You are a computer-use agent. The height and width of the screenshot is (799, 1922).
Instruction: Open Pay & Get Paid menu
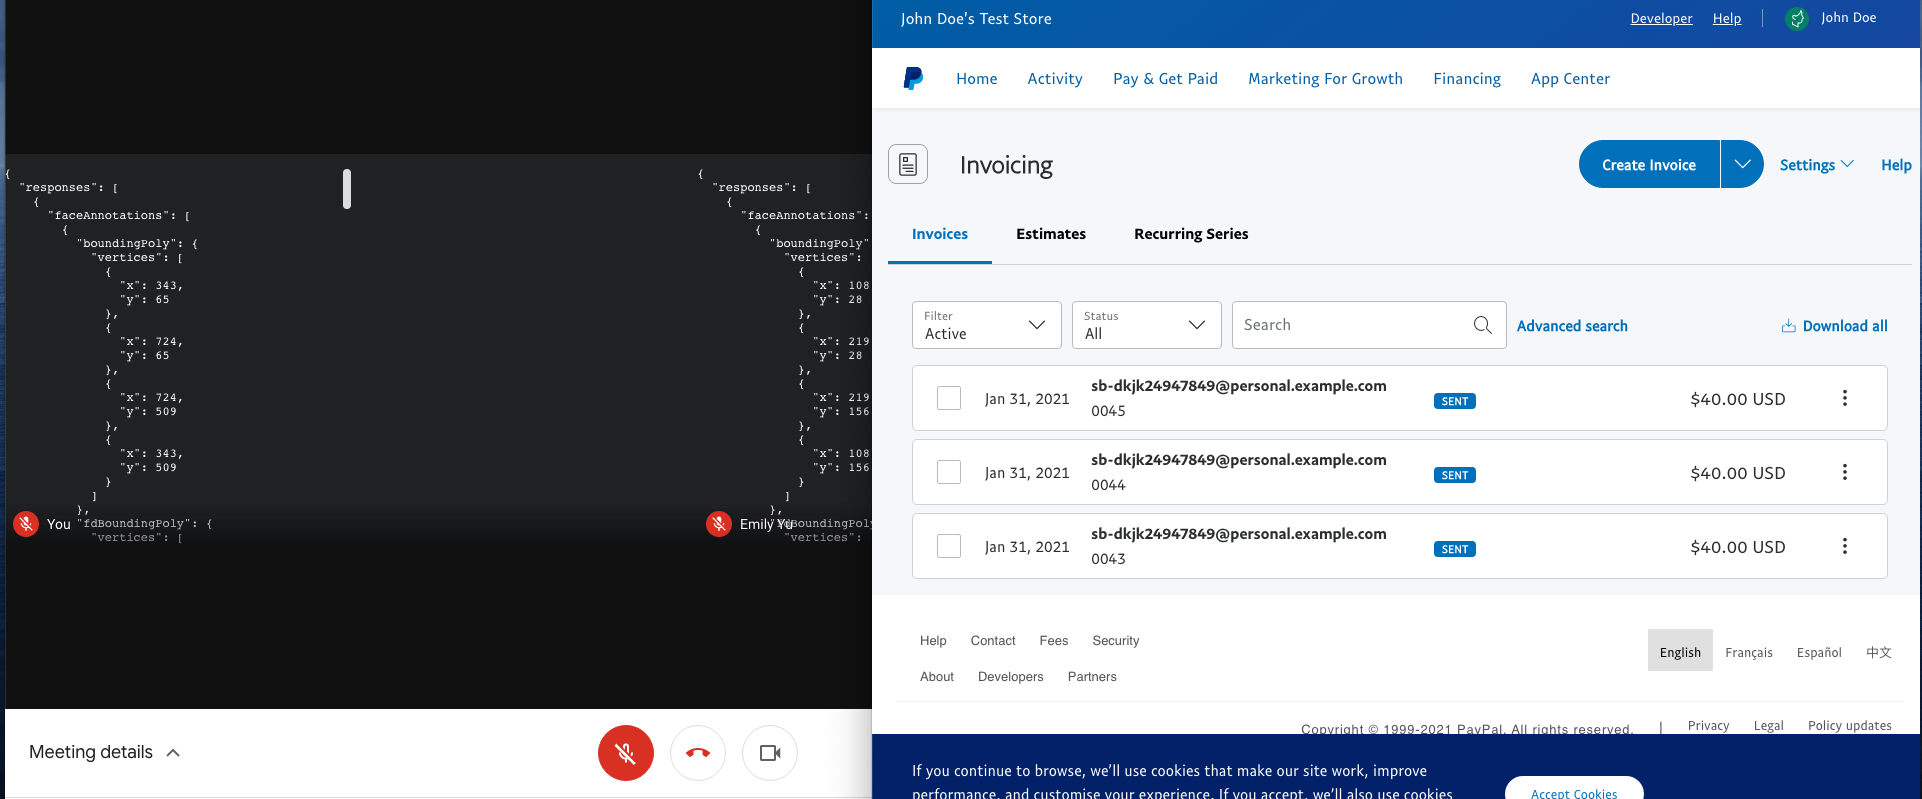(1165, 79)
